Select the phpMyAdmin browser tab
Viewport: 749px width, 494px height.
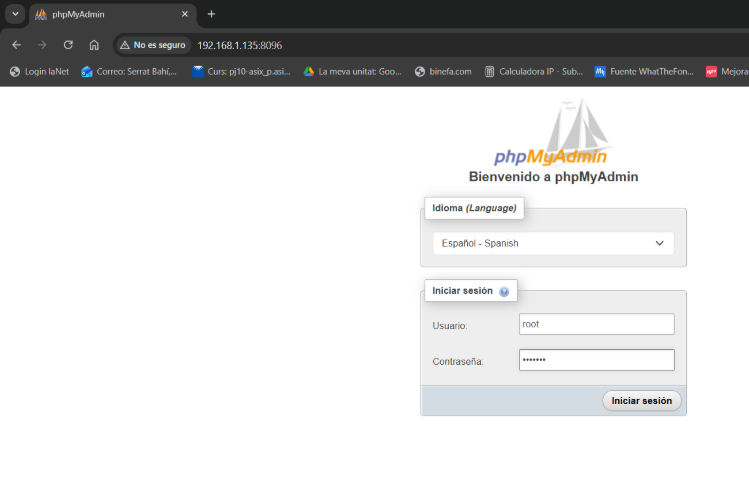pyautogui.click(x=105, y=14)
